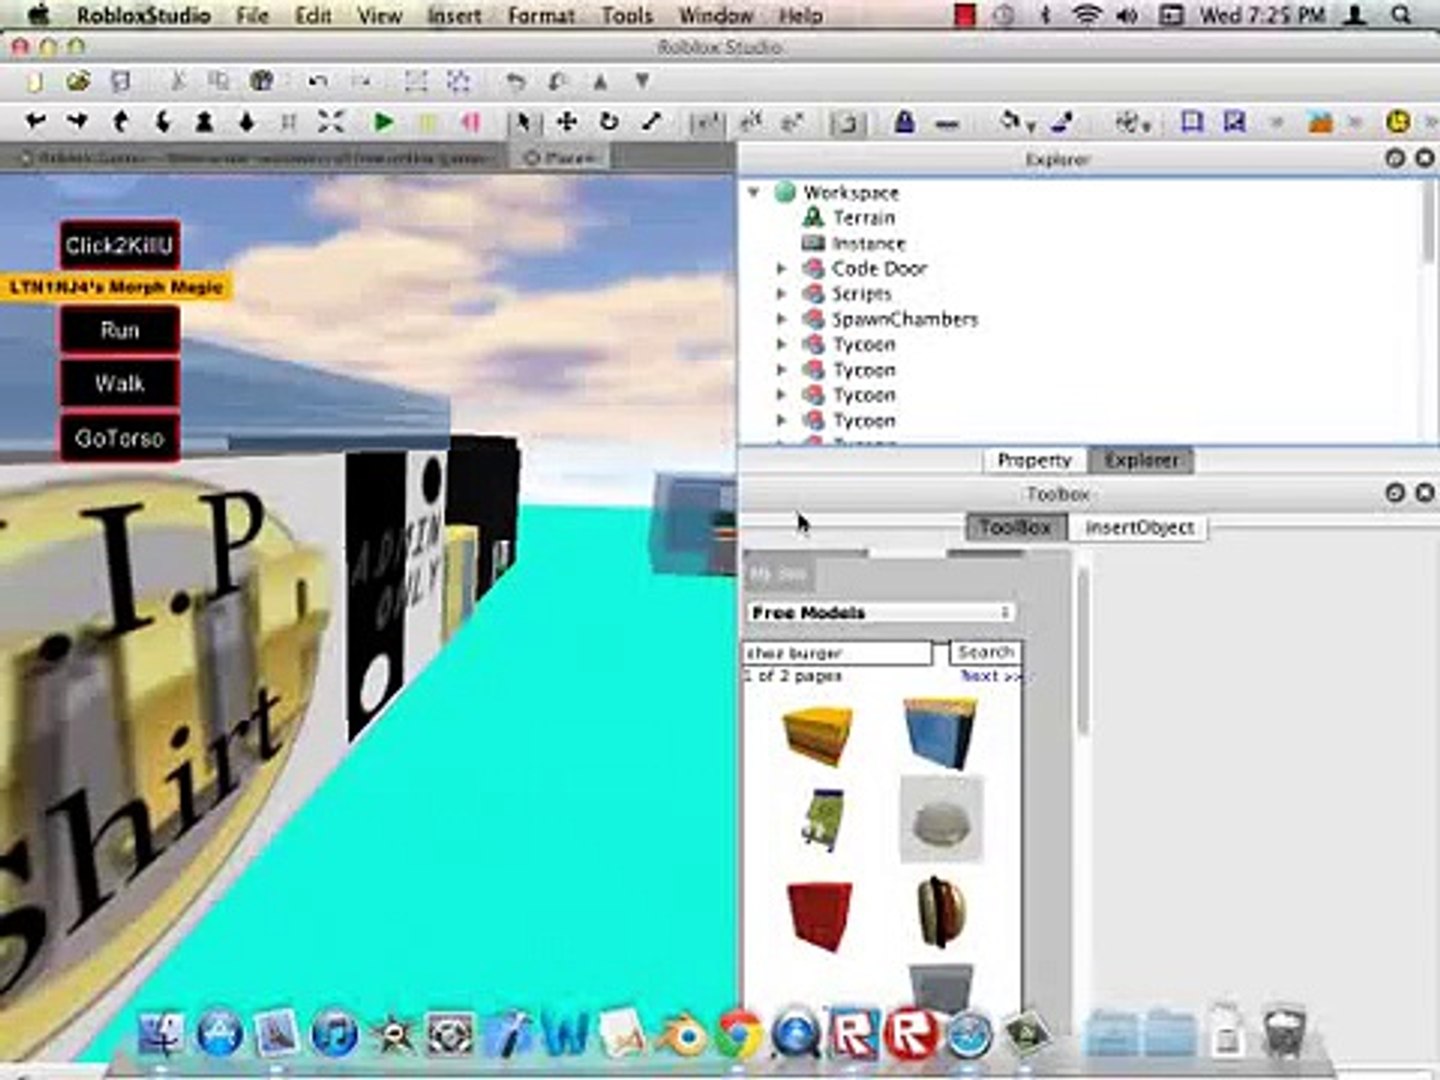Switch to the InsertObject tab
The image size is (1440, 1080).
click(1139, 527)
